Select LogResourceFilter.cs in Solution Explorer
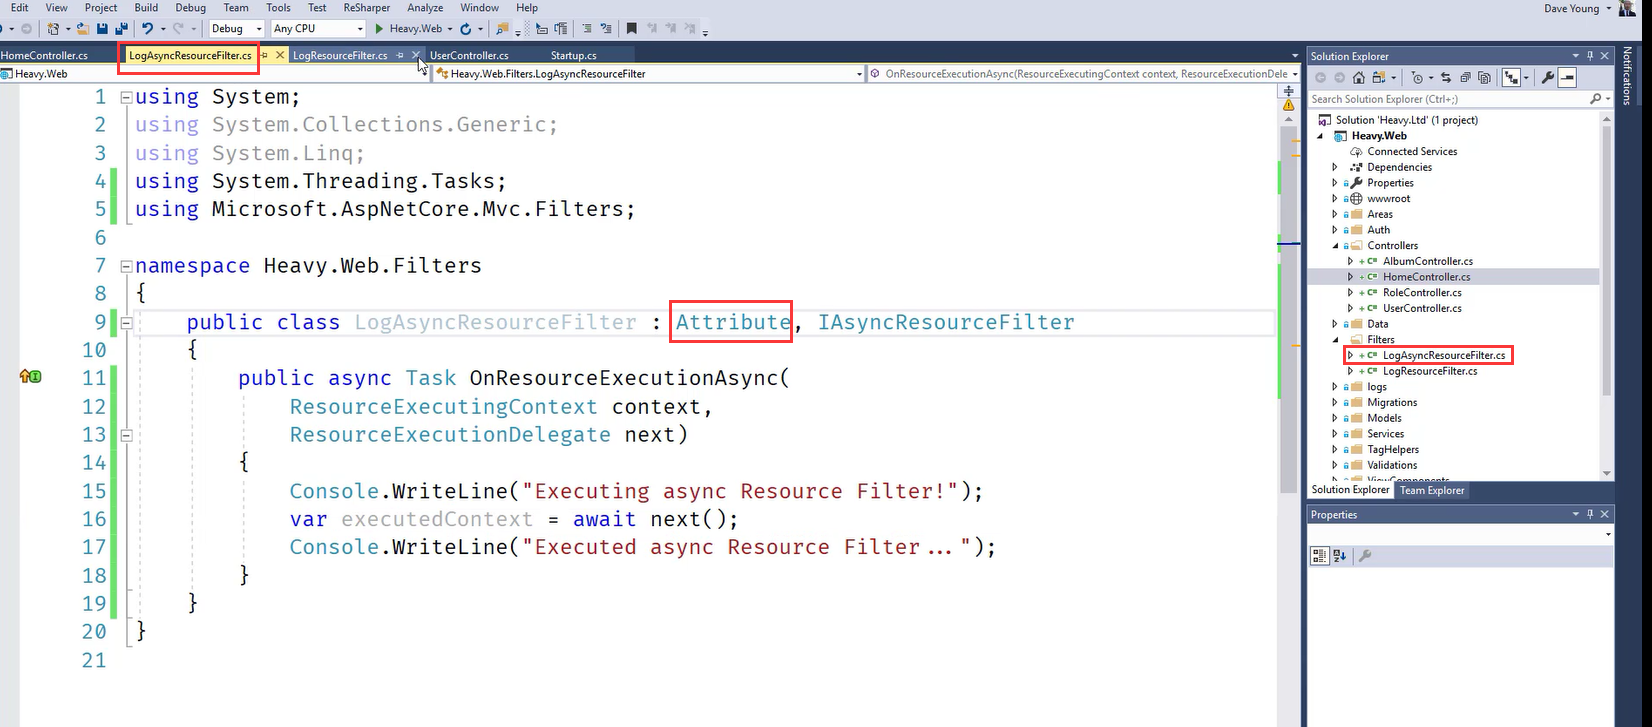 tap(1430, 371)
